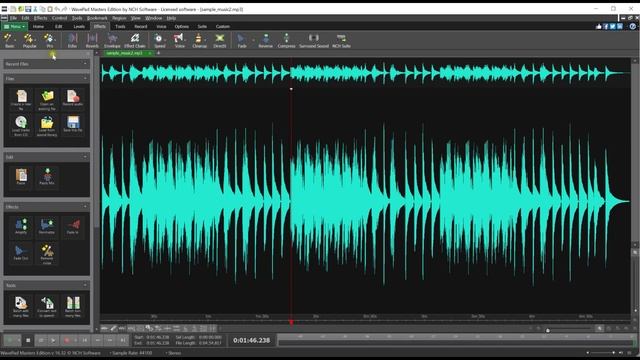The image size is (640, 360).
Task: Open the Help menu
Action: [171, 18]
